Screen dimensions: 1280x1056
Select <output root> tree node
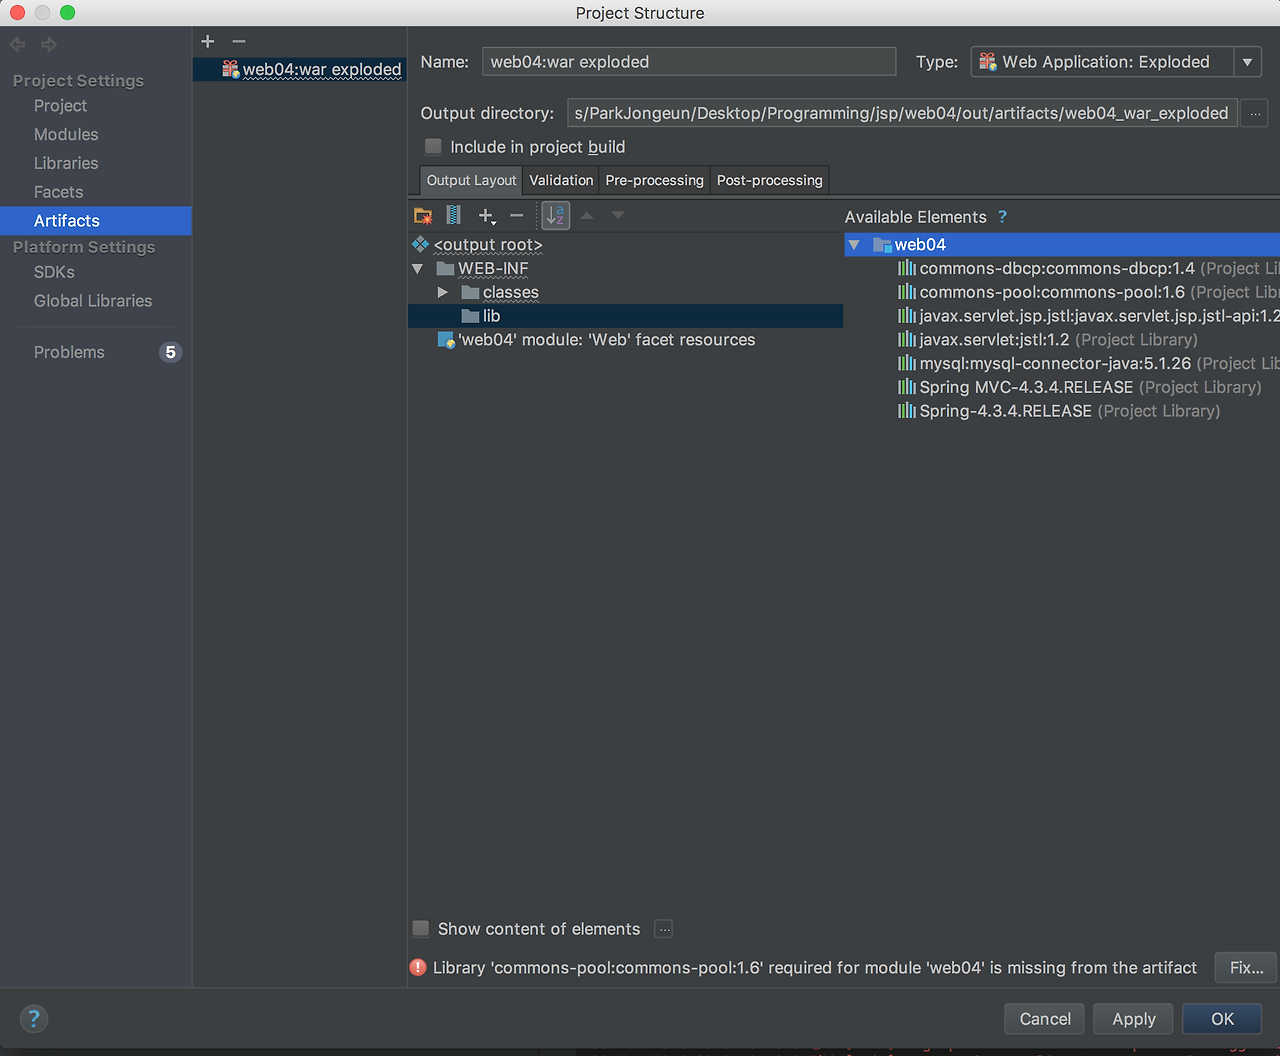(488, 245)
